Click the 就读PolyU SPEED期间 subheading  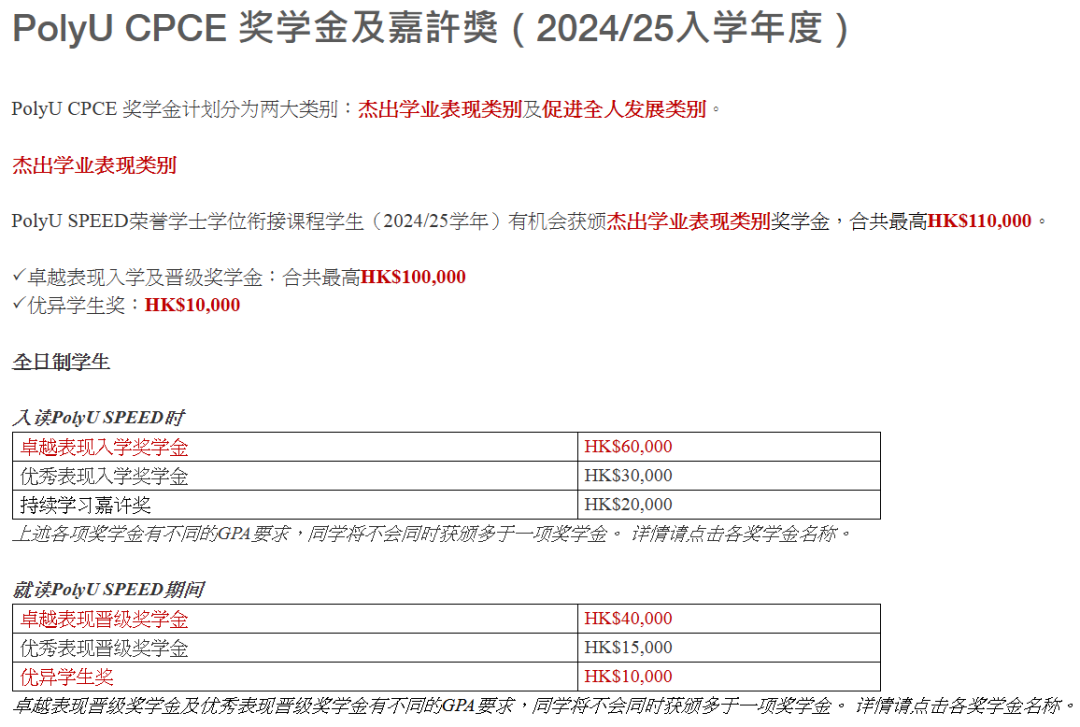[x=108, y=590]
